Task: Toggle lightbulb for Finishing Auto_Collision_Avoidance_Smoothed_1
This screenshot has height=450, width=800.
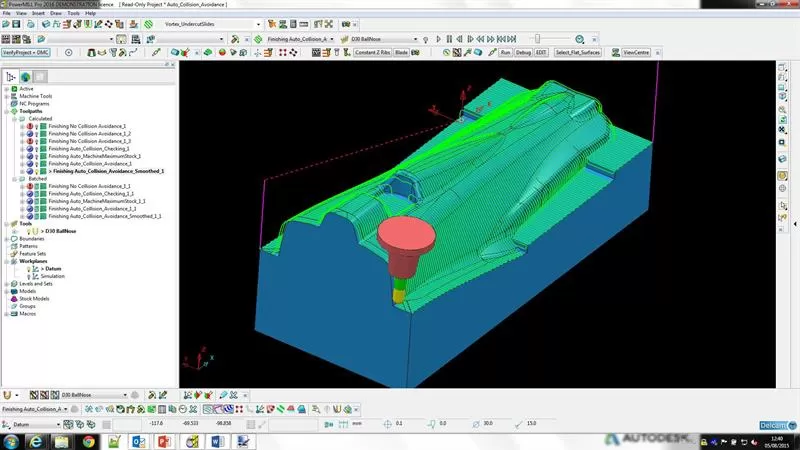Action: [x=37, y=171]
